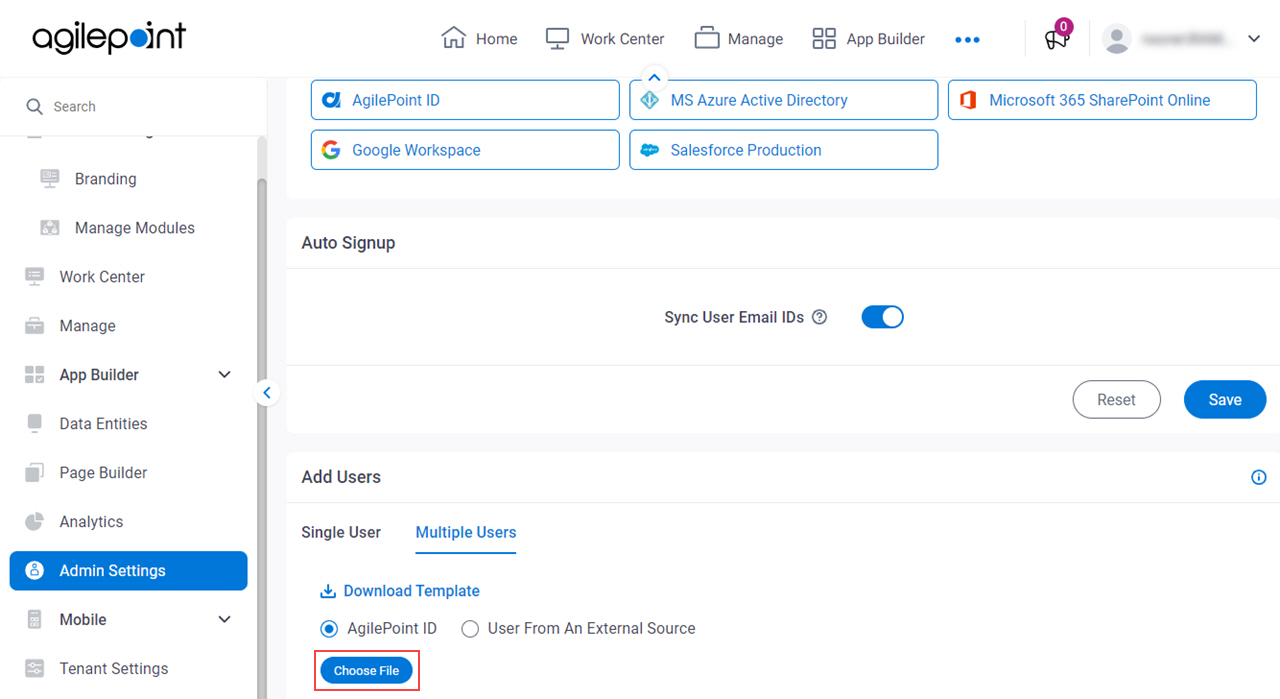Viewport: 1280px width, 699px height.
Task: Switch to the Single User tab
Action: pyautogui.click(x=341, y=532)
